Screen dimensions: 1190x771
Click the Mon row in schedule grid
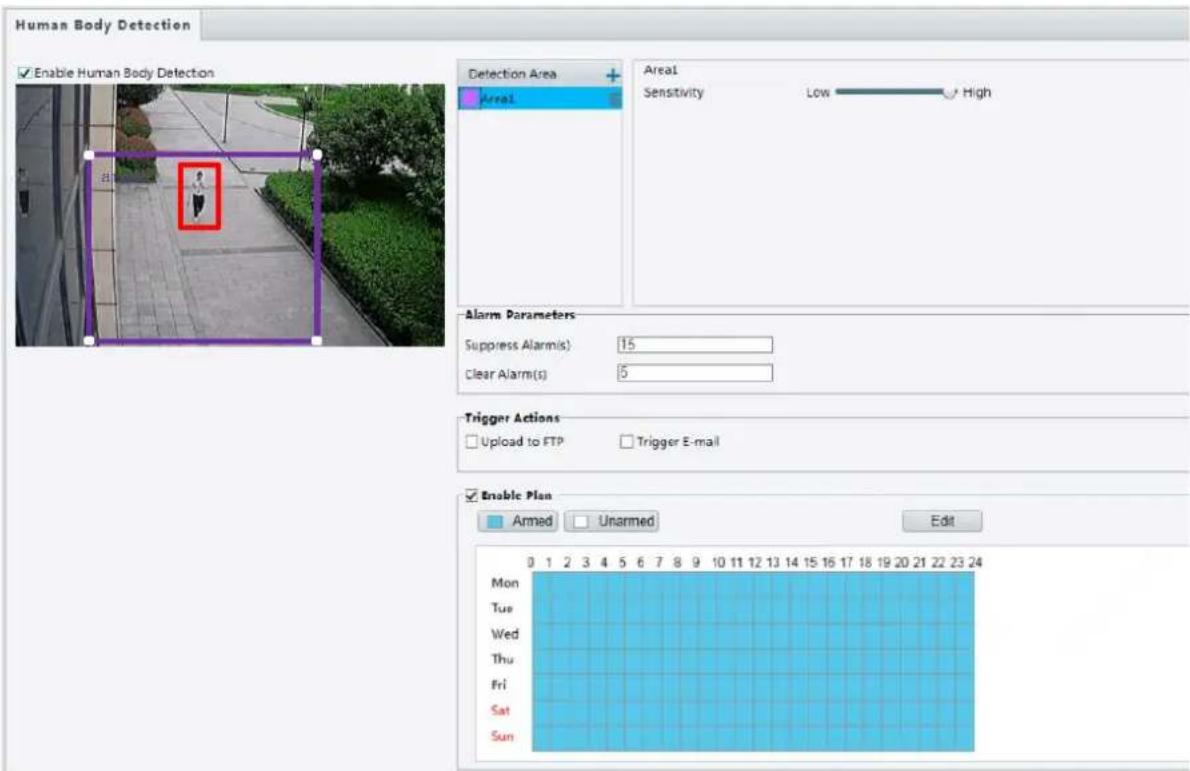pyautogui.click(x=753, y=584)
